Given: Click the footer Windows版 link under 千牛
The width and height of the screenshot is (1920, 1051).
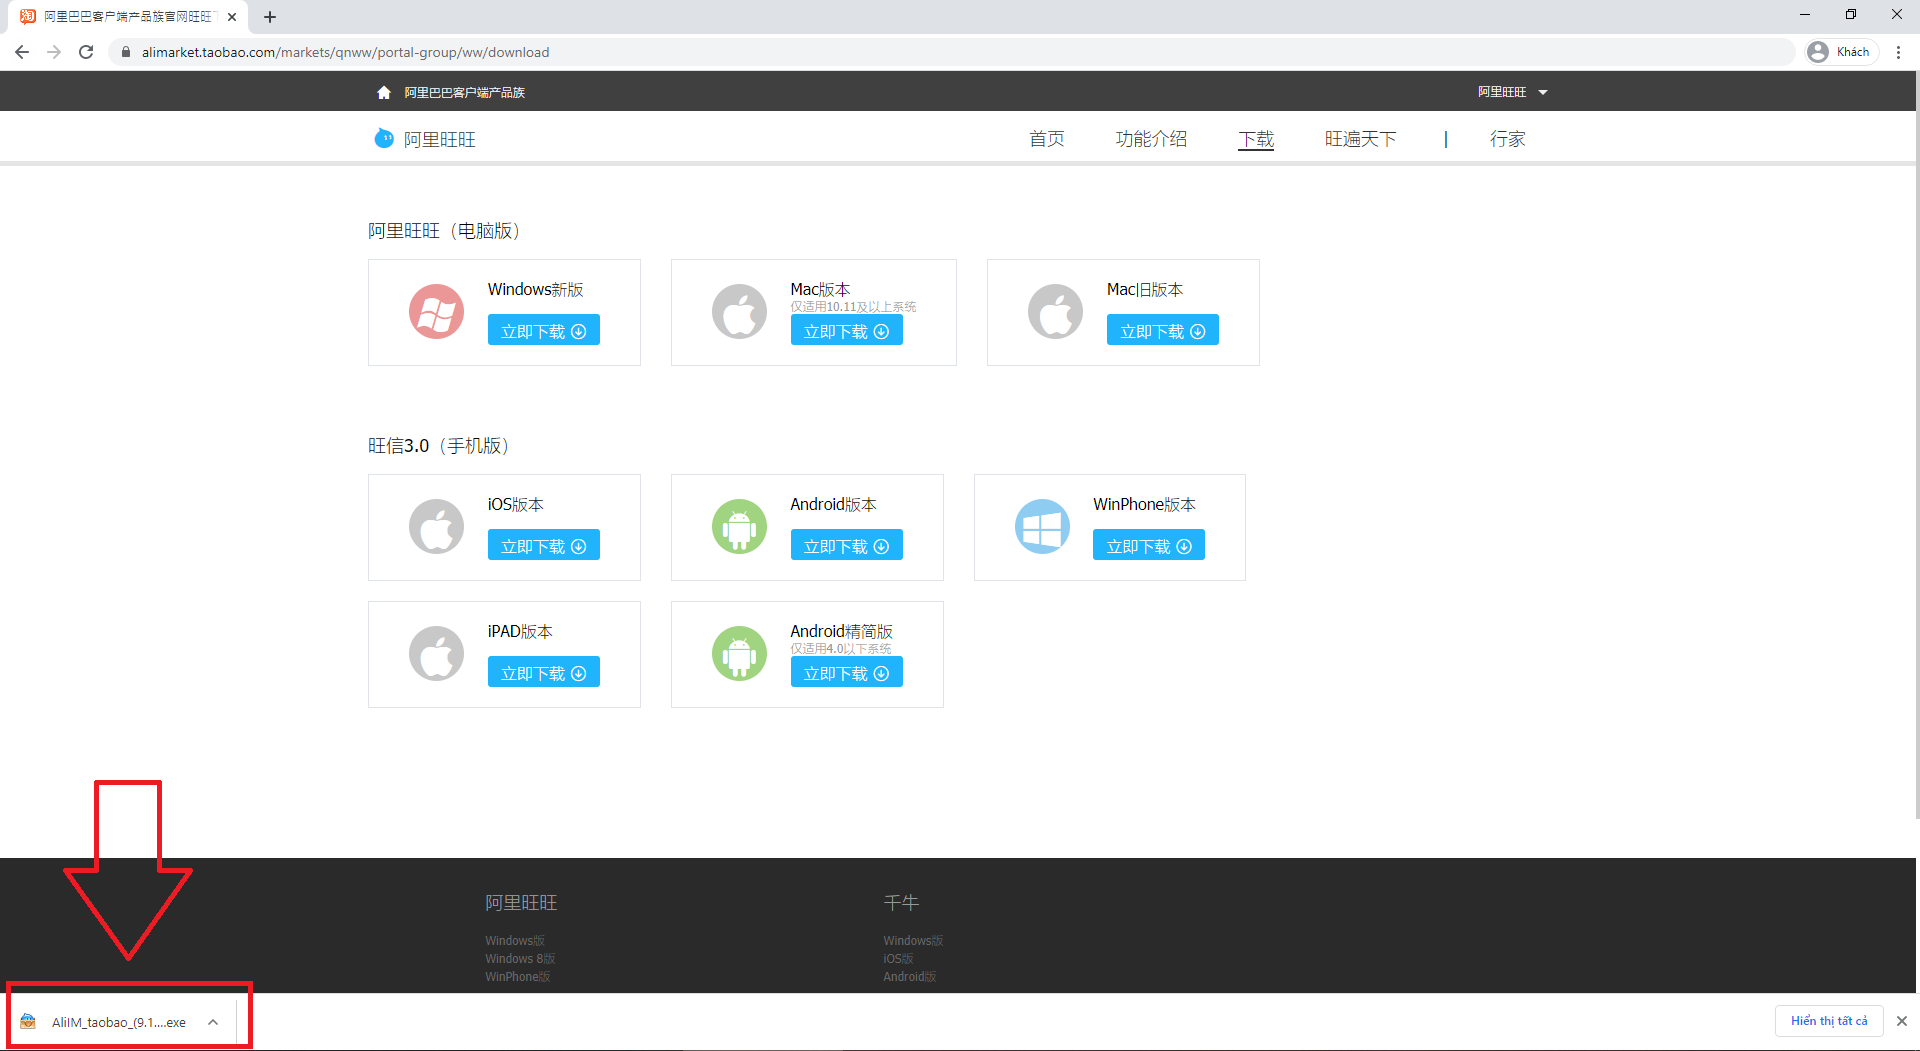Looking at the screenshot, I should click(x=913, y=941).
